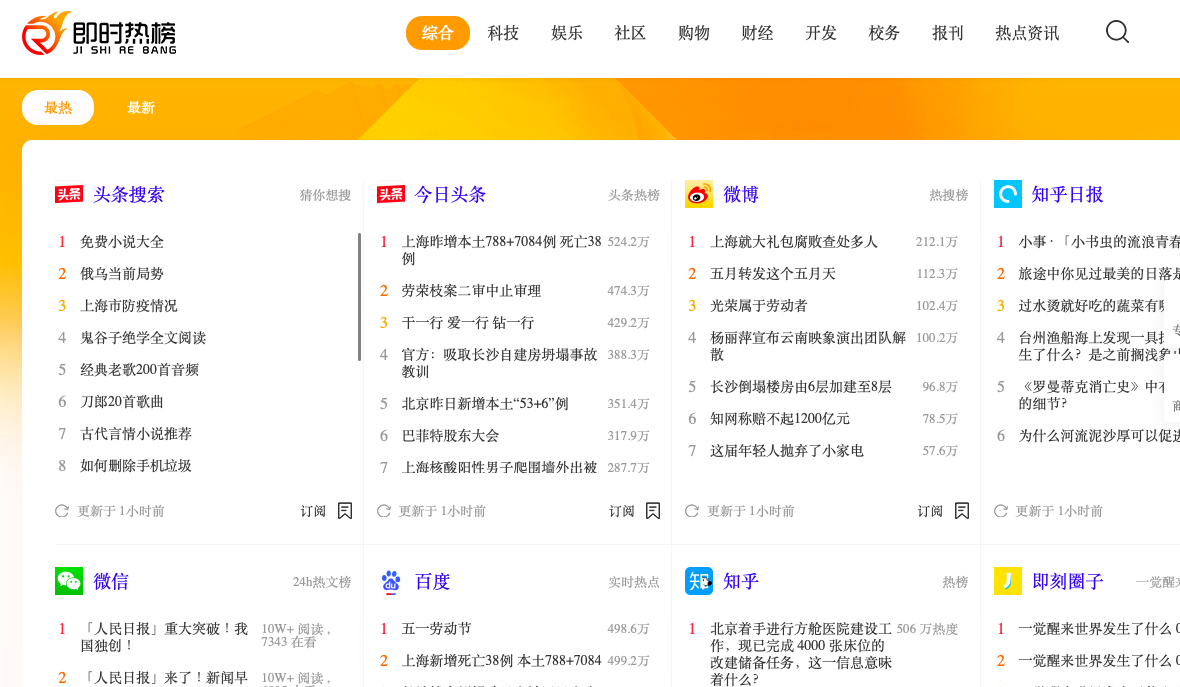Open 知网称赔不起1200亿元 item
This screenshot has width=1180, height=687.
pos(780,418)
